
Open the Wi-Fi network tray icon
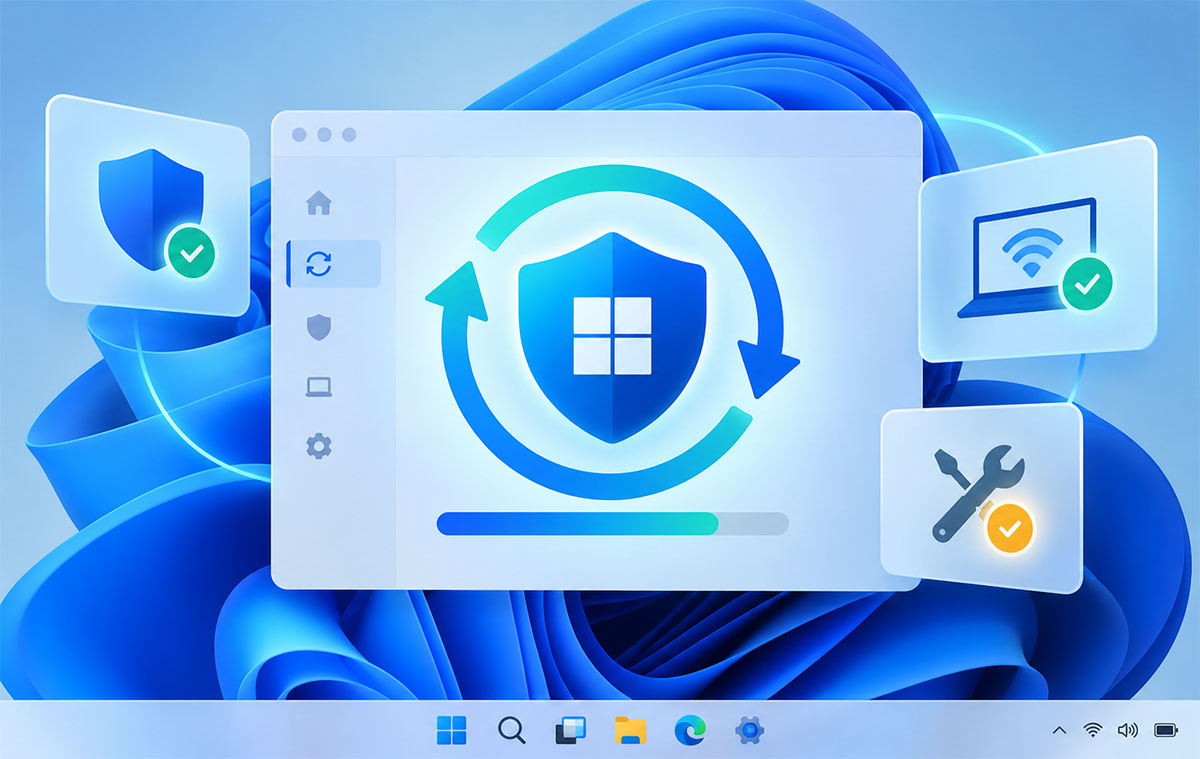point(1093,731)
